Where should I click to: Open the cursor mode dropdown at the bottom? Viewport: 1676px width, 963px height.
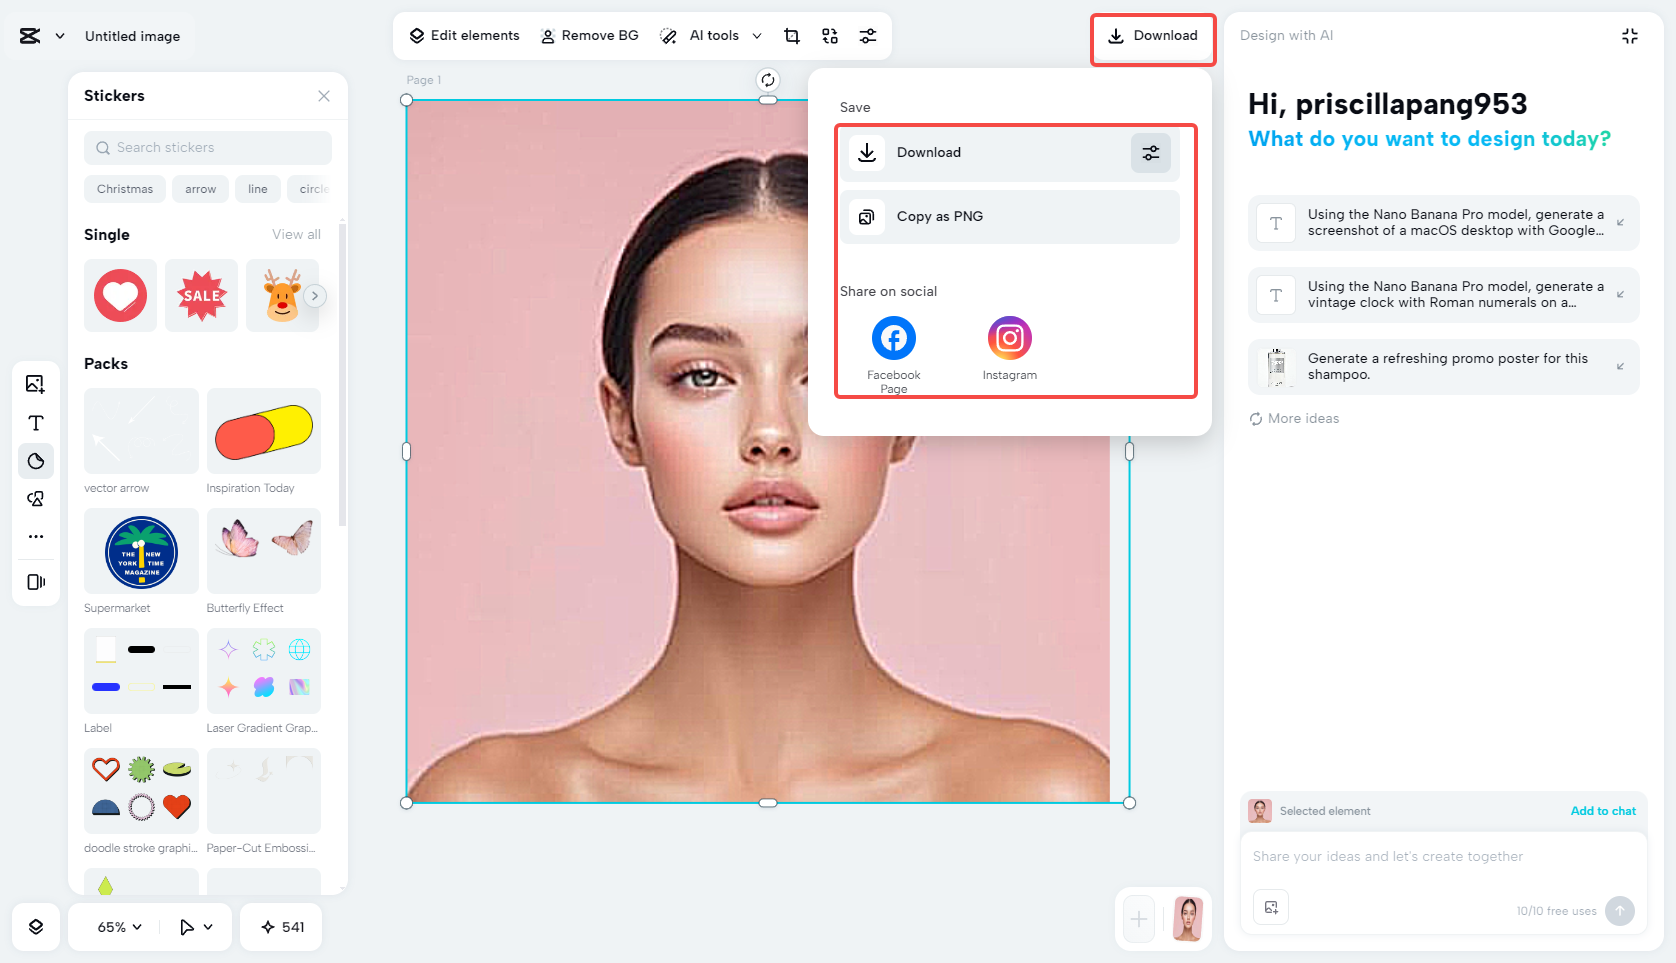pyautogui.click(x=196, y=927)
